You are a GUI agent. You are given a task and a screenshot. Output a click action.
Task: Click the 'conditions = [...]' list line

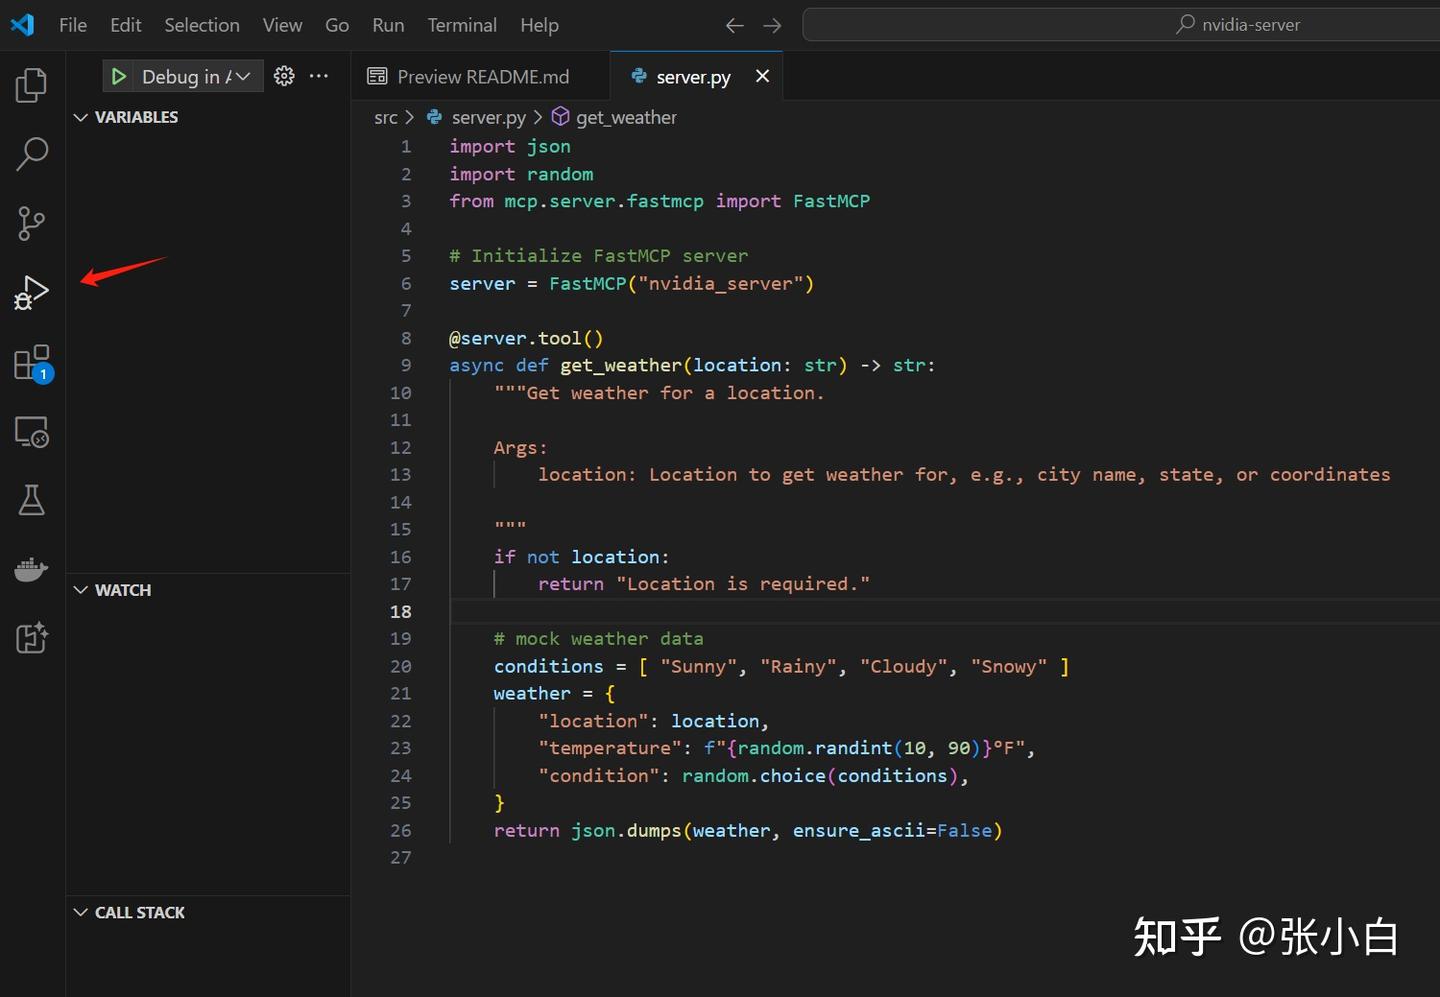click(782, 667)
